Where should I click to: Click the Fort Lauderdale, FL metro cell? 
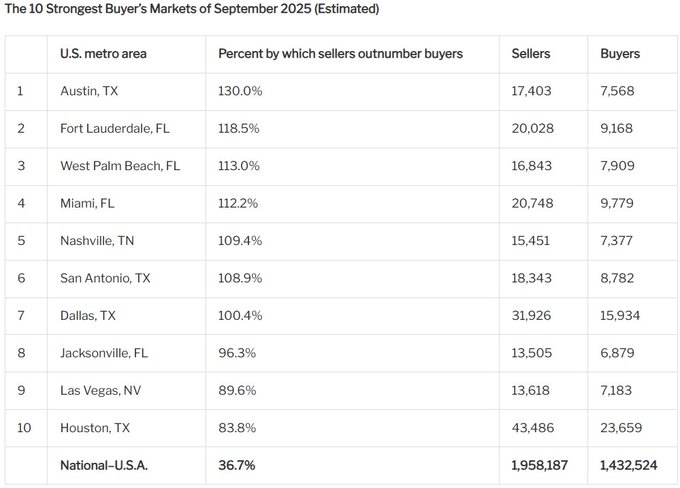click(110, 128)
